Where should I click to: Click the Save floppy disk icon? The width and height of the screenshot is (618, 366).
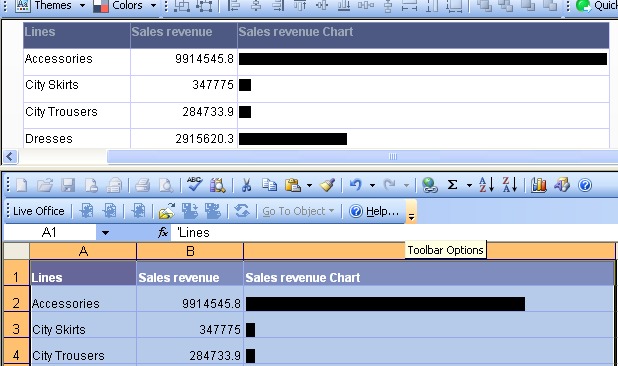[68, 185]
